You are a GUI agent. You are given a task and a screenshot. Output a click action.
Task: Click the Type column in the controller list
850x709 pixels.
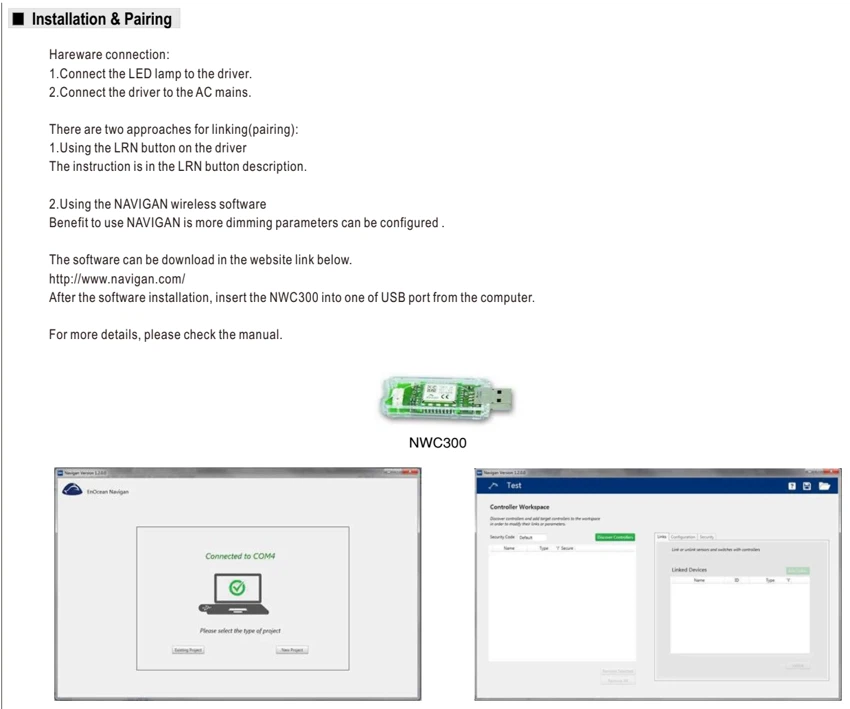point(544,549)
